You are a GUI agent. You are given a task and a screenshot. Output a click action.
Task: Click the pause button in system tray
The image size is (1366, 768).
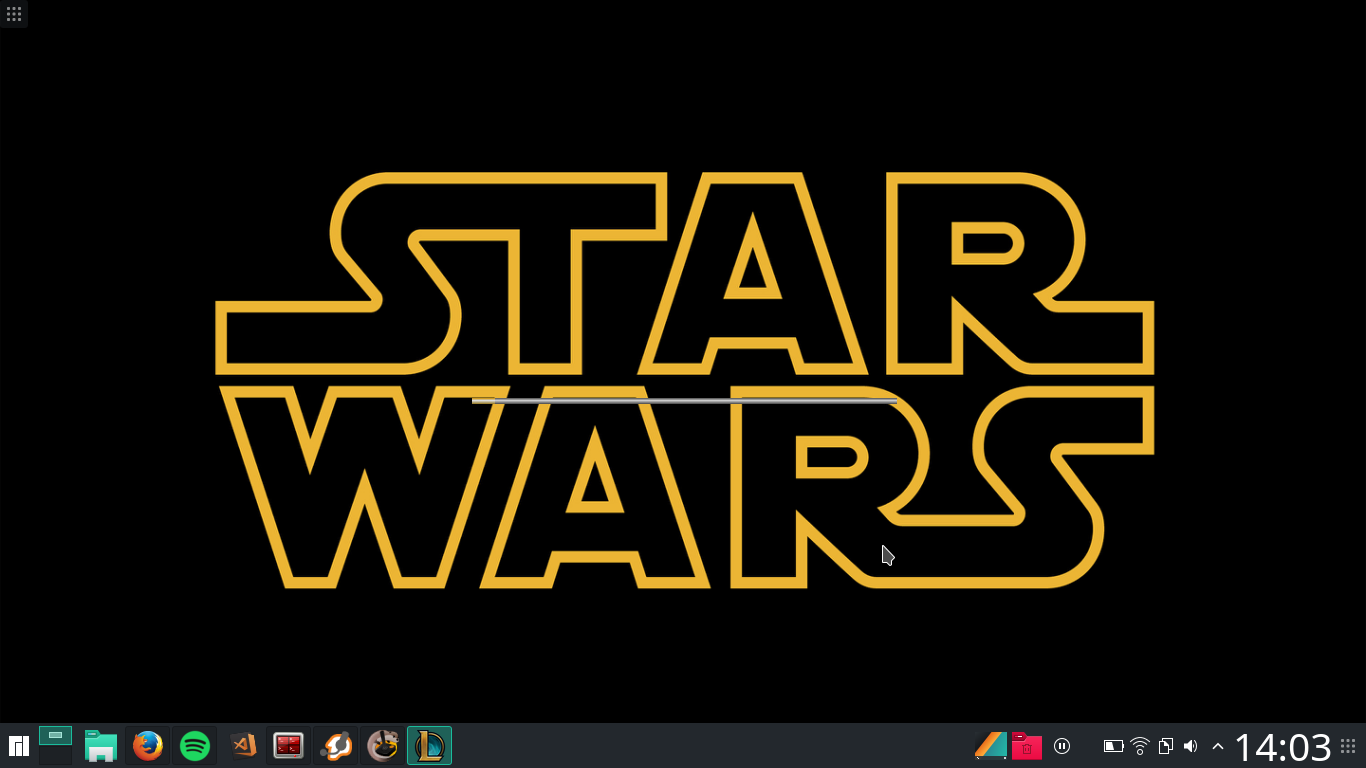coord(1062,746)
